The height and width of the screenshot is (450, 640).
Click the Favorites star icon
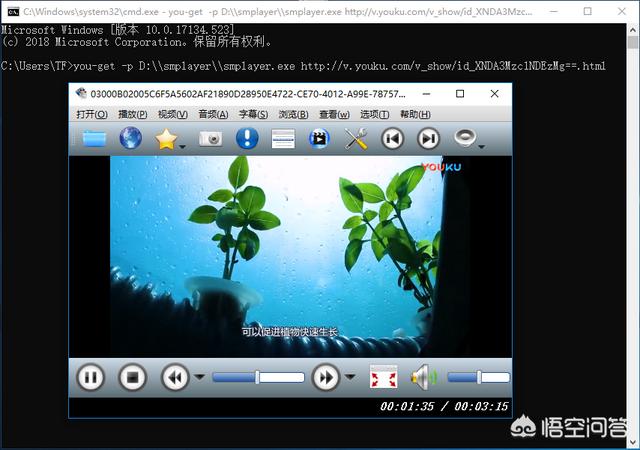[166, 139]
